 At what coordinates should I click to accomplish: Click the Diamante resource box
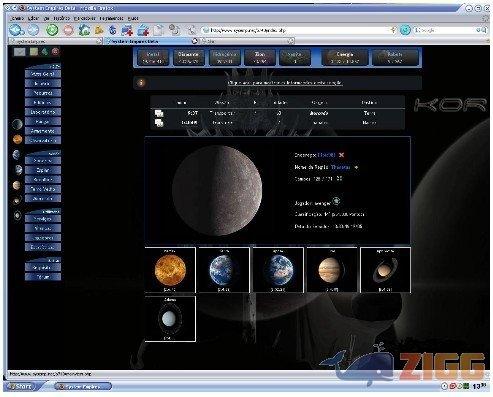(188, 57)
